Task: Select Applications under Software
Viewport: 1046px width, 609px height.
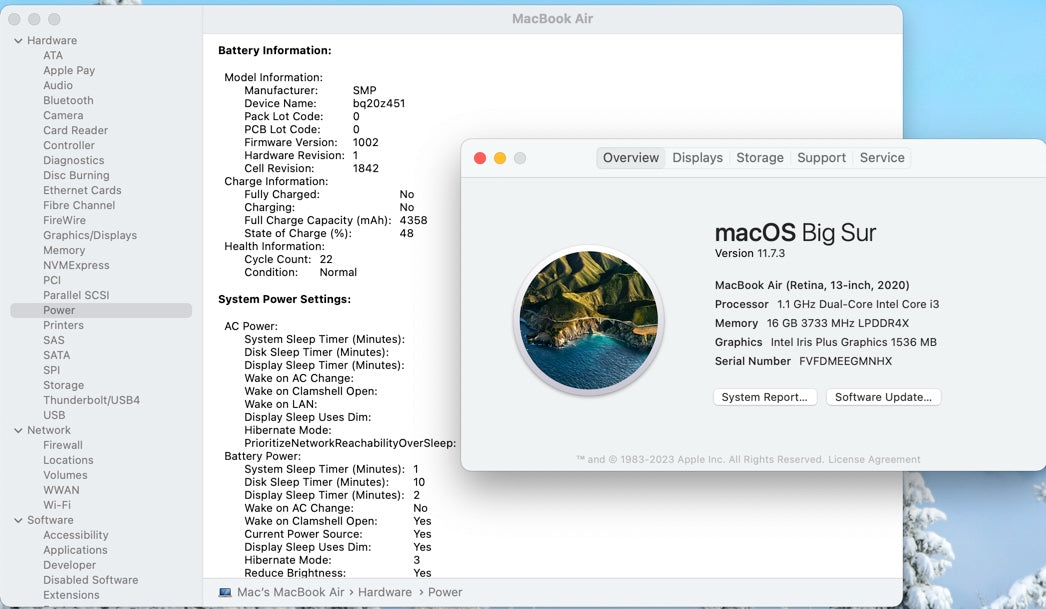Action: [75, 550]
